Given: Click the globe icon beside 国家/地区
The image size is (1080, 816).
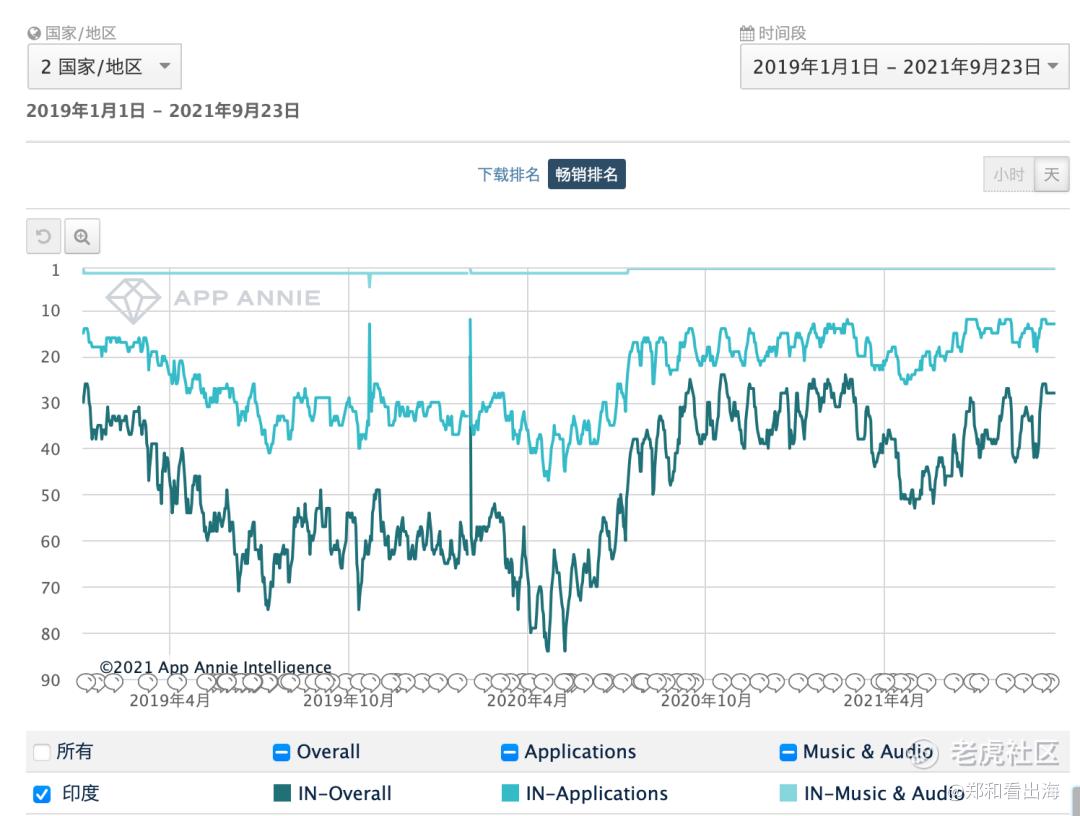Looking at the screenshot, I should (x=34, y=33).
